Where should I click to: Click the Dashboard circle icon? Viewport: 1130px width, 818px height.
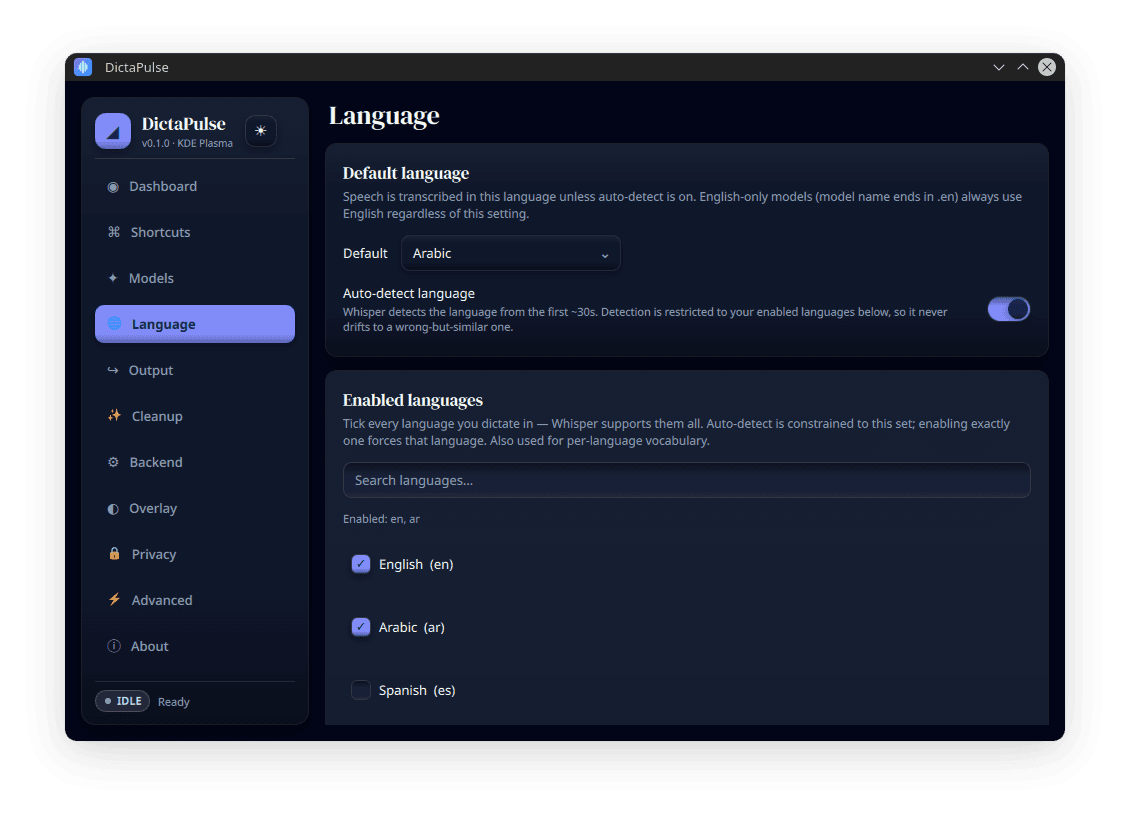[113, 187]
